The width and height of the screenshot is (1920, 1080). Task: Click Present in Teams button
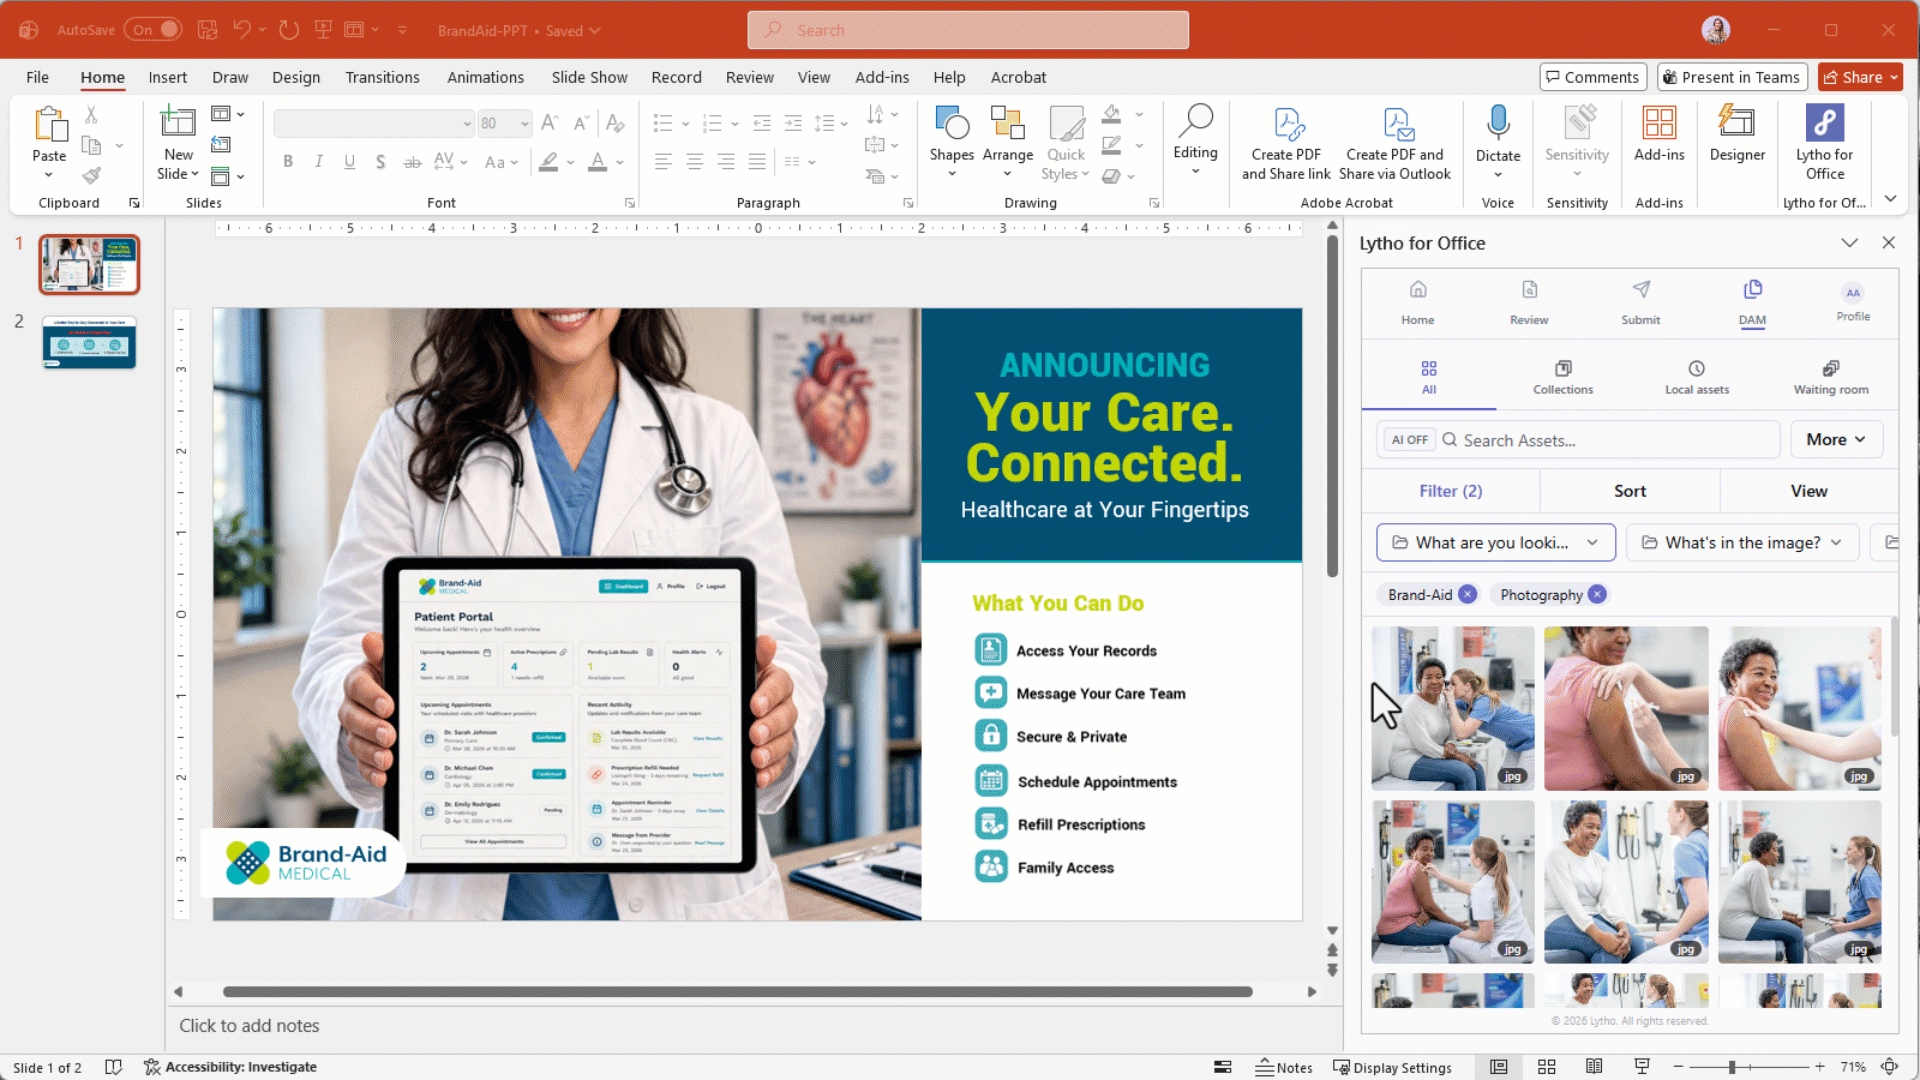(x=1731, y=77)
